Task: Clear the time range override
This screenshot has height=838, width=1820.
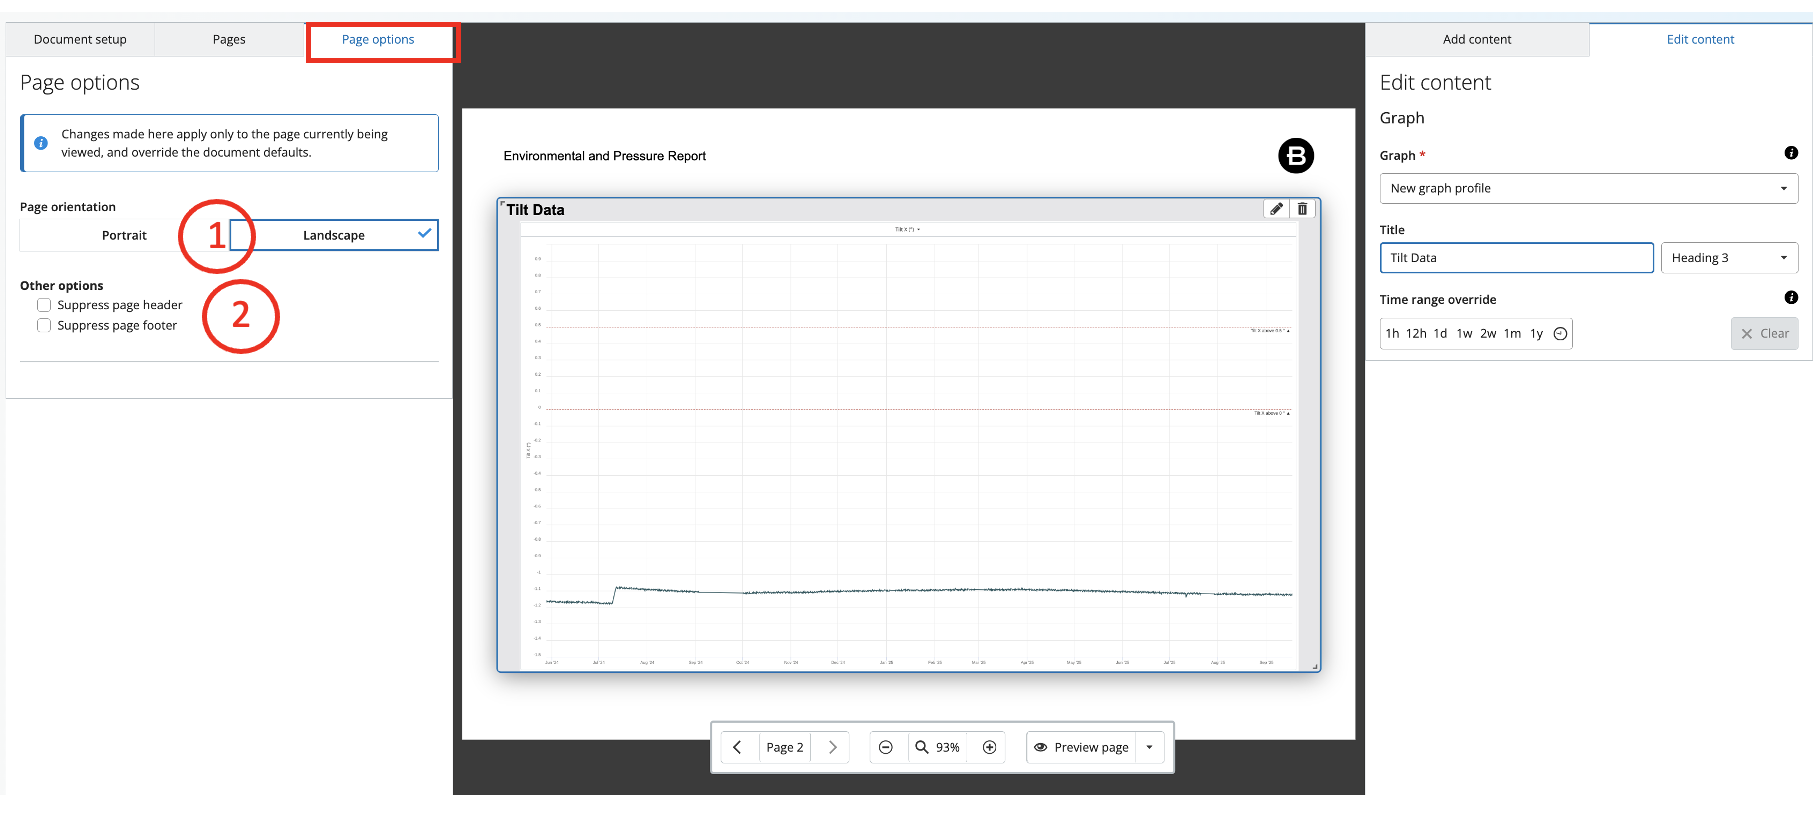Action: coord(1765,334)
